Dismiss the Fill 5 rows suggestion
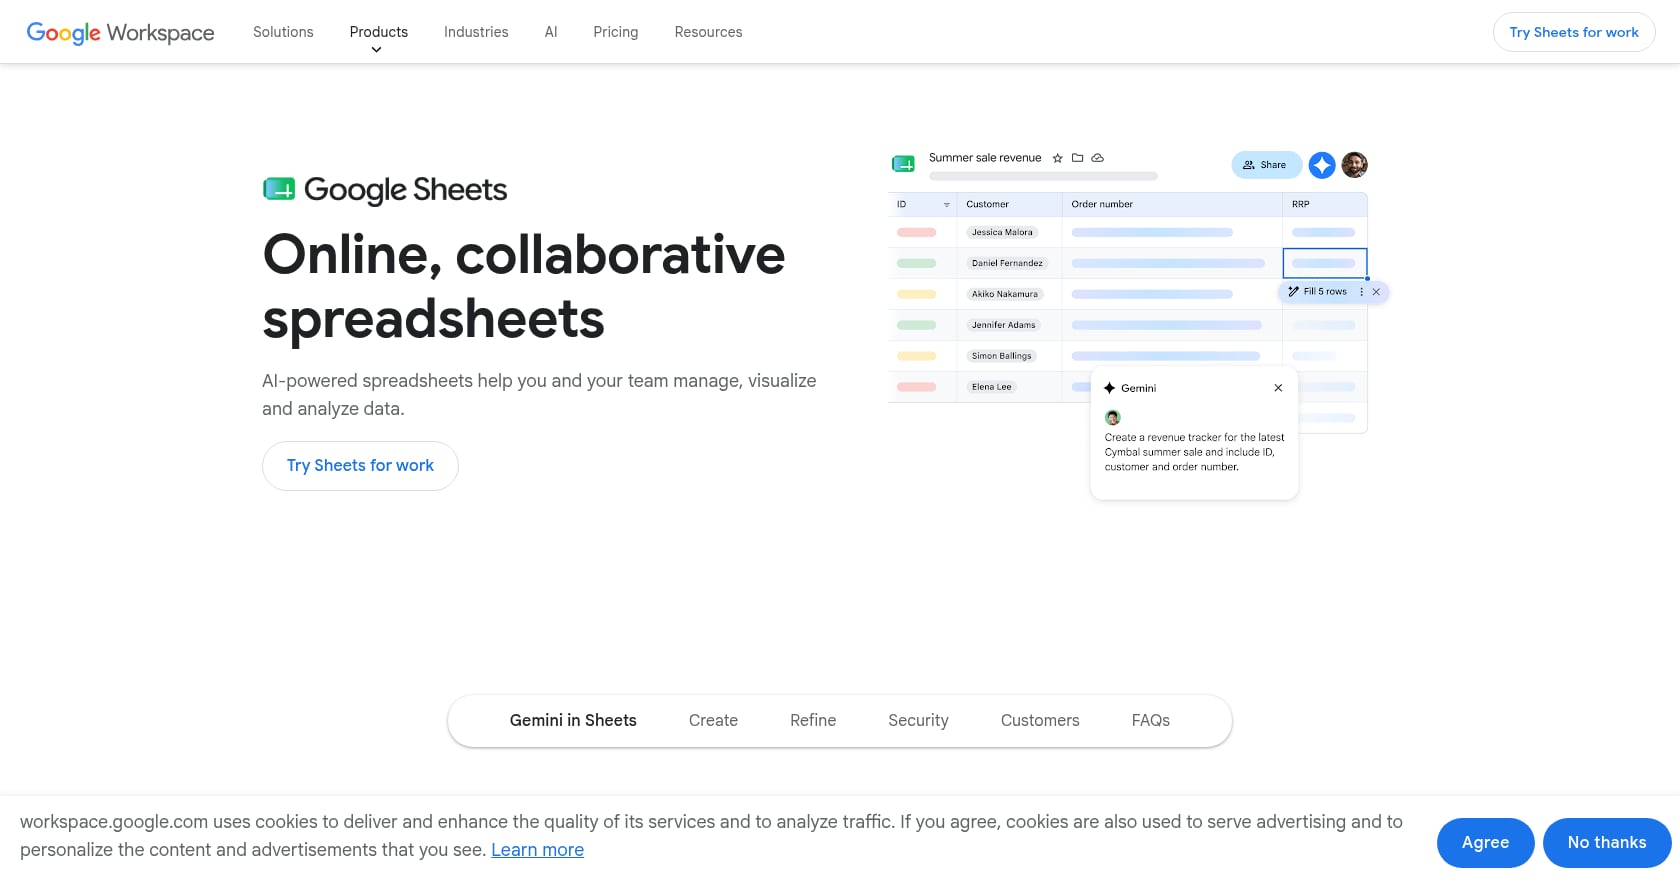The width and height of the screenshot is (1680, 876). (1376, 292)
